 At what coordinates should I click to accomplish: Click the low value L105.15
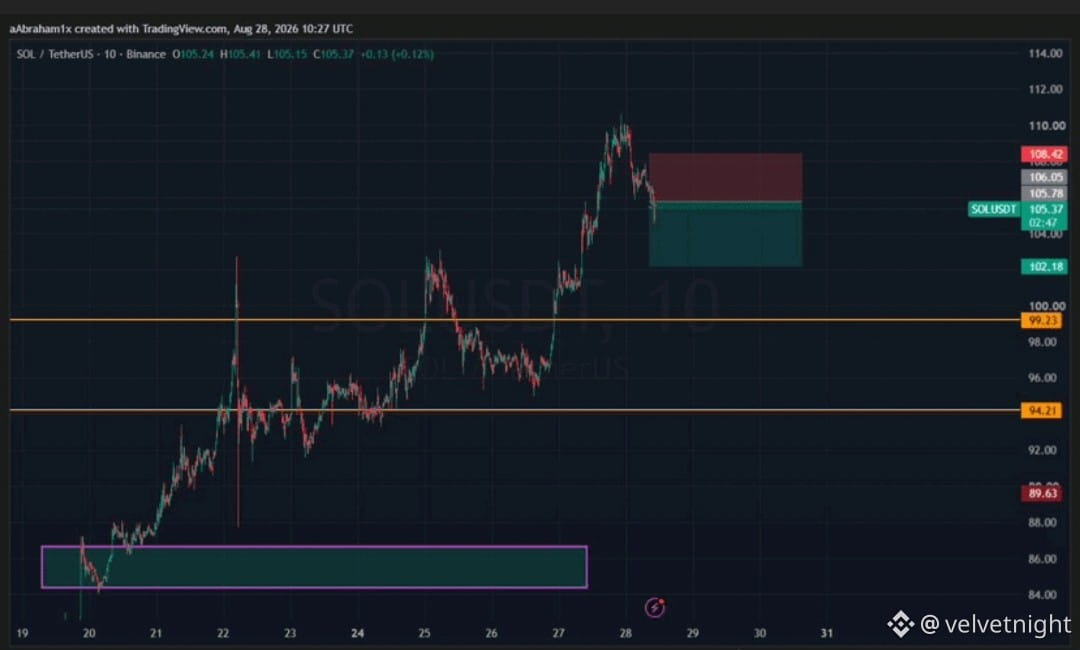(287, 54)
